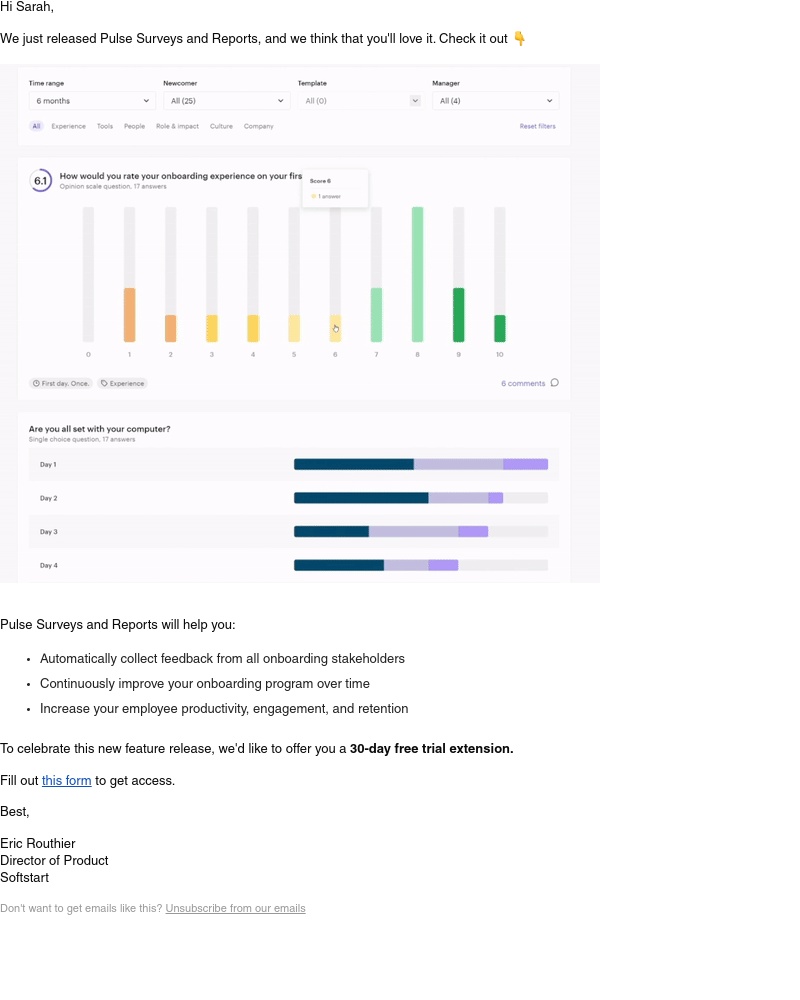Click the comments speech bubble icon
This screenshot has width=800, height=1000.
coord(554,383)
